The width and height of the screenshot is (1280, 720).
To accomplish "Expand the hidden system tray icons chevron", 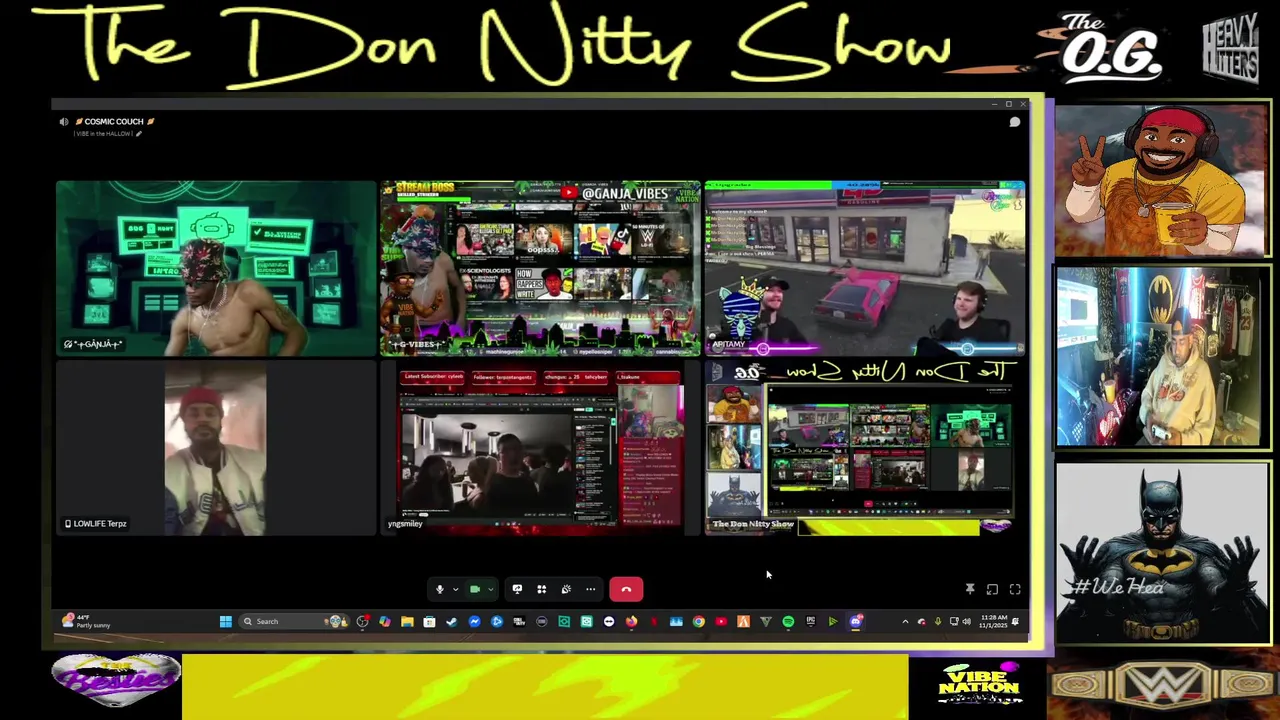I will [x=905, y=621].
